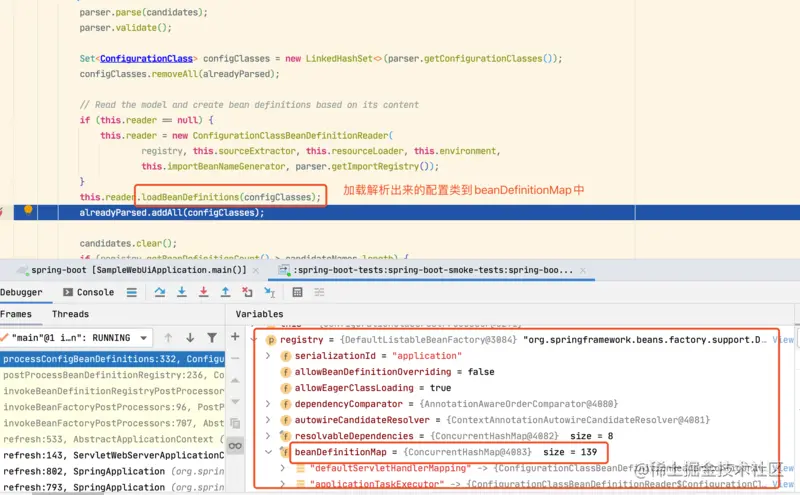Image resolution: width=800 pixels, height=495 pixels.
Task: Click the layout lines icon beside Console
Action: 132,292
